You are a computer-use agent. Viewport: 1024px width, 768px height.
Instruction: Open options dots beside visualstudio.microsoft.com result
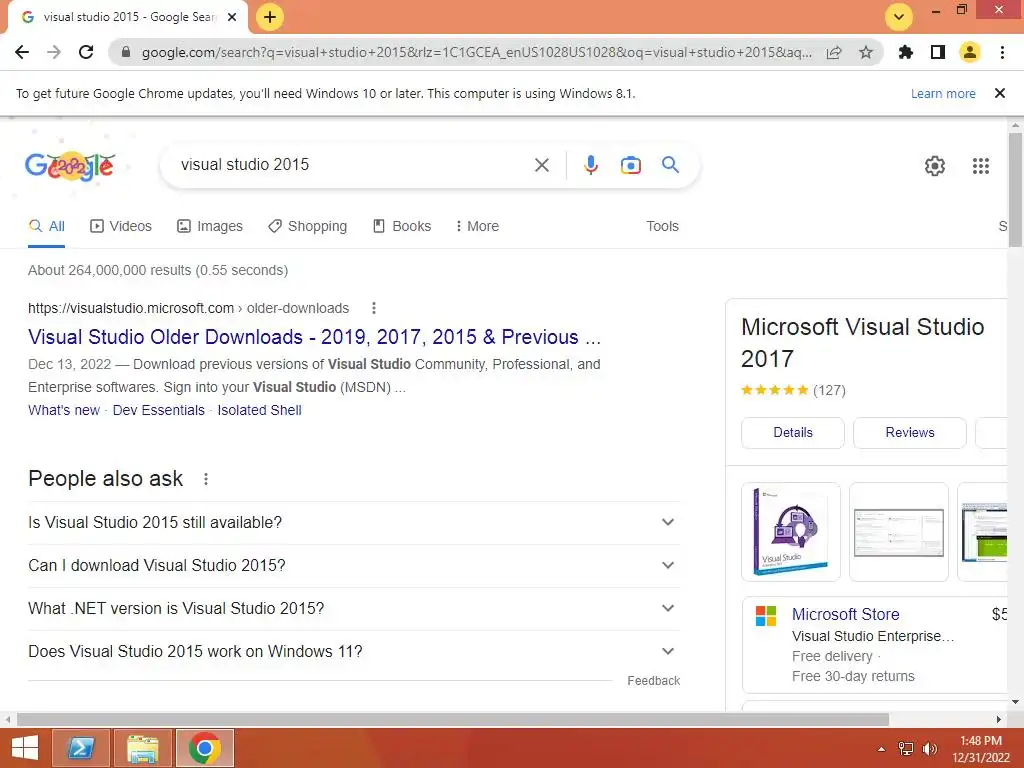[x=374, y=308]
